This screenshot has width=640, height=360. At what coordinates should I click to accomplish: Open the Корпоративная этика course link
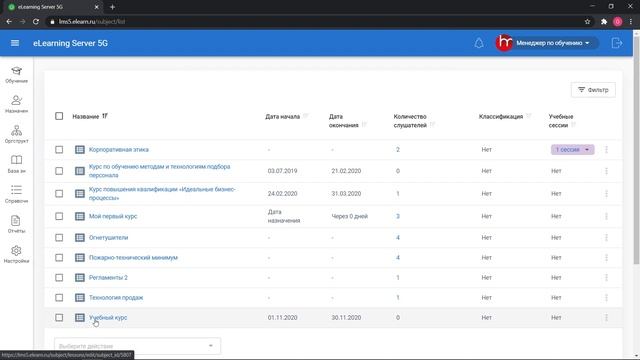click(x=119, y=150)
